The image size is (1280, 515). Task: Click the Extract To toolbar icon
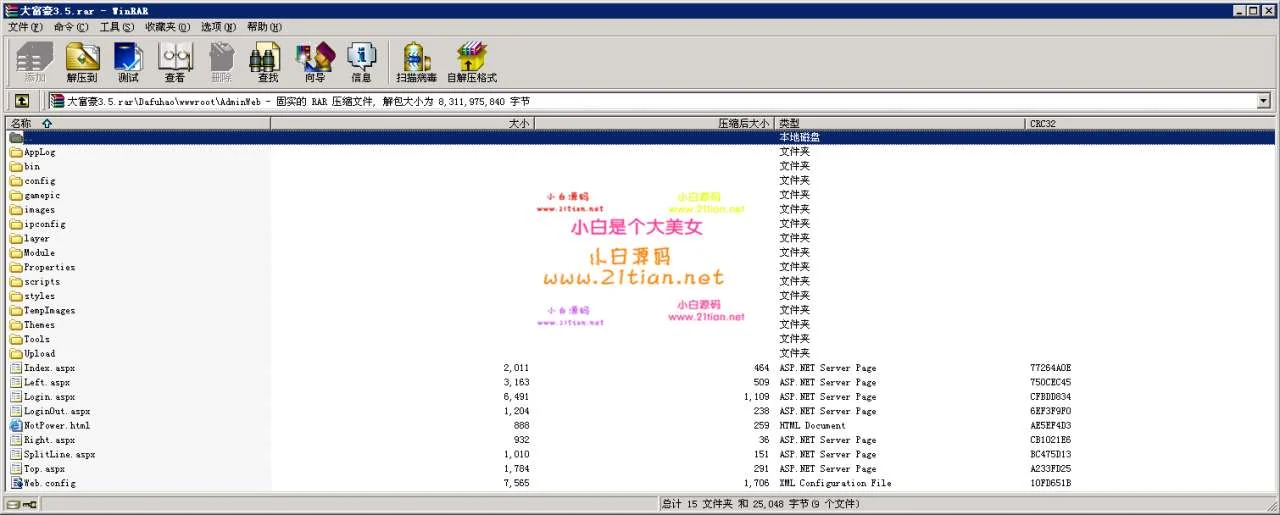[x=82, y=62]
